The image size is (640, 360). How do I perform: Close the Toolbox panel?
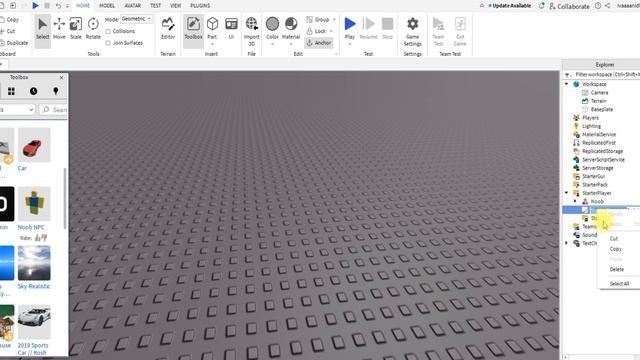click(62, 77)
